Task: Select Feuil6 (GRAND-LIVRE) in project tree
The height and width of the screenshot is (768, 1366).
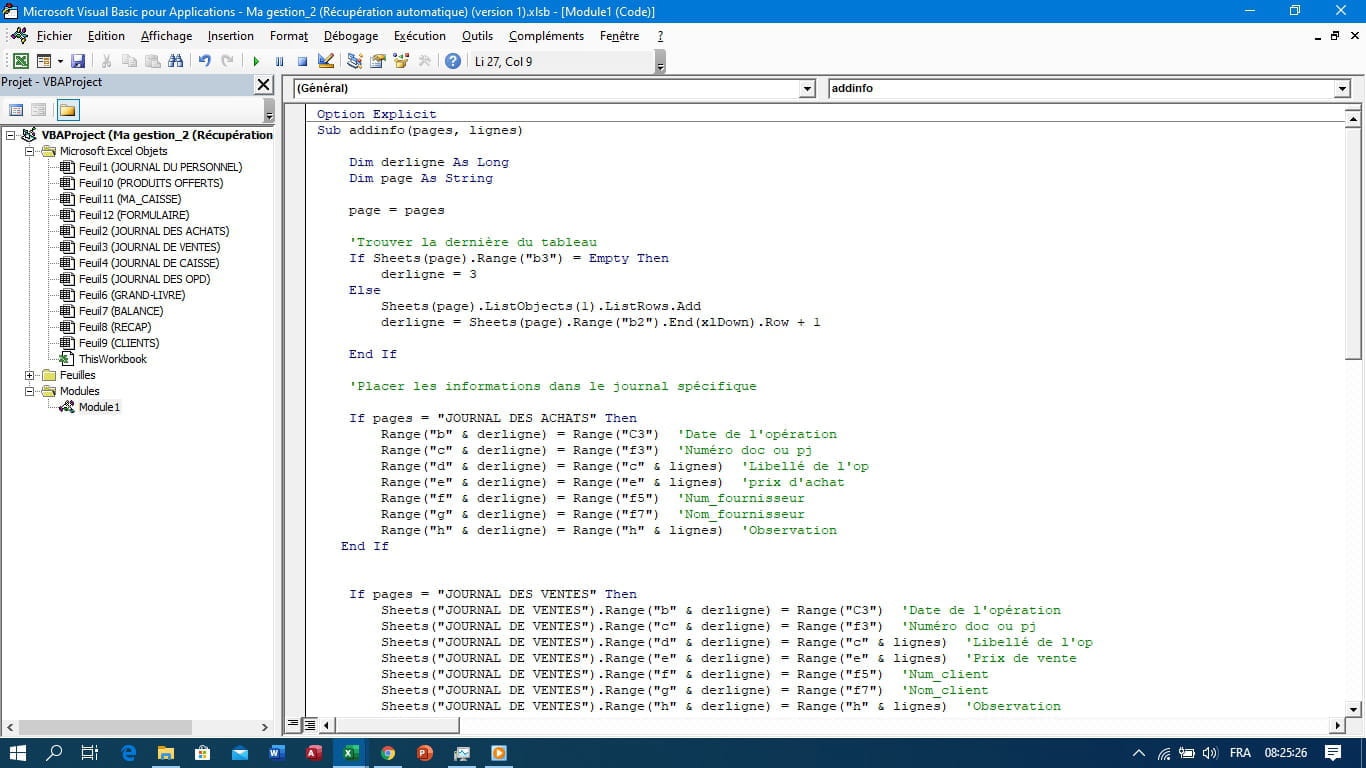Action: [x=132, y=295]
